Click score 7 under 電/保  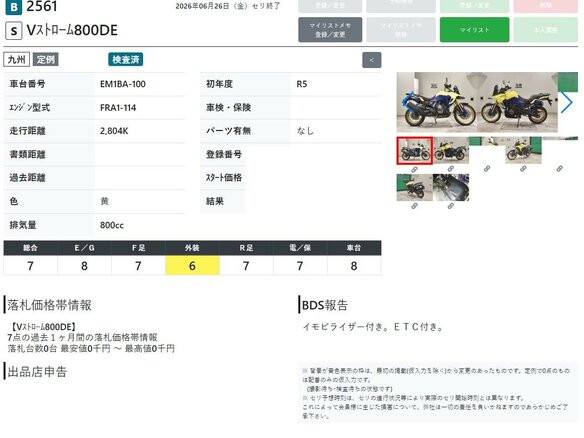[x=300, y=266]
